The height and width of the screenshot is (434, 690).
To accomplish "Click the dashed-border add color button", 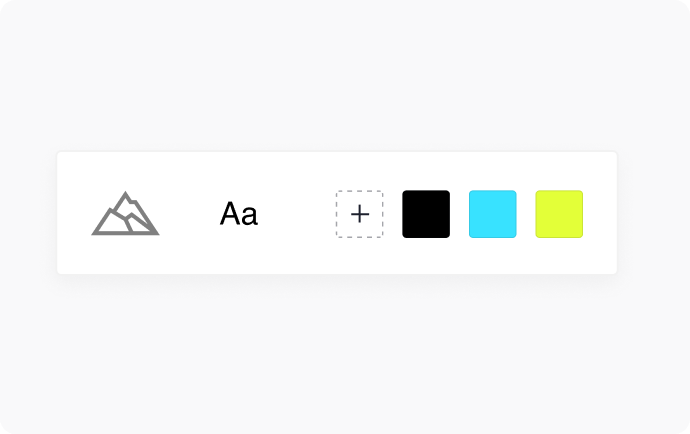I will [360, 214].
